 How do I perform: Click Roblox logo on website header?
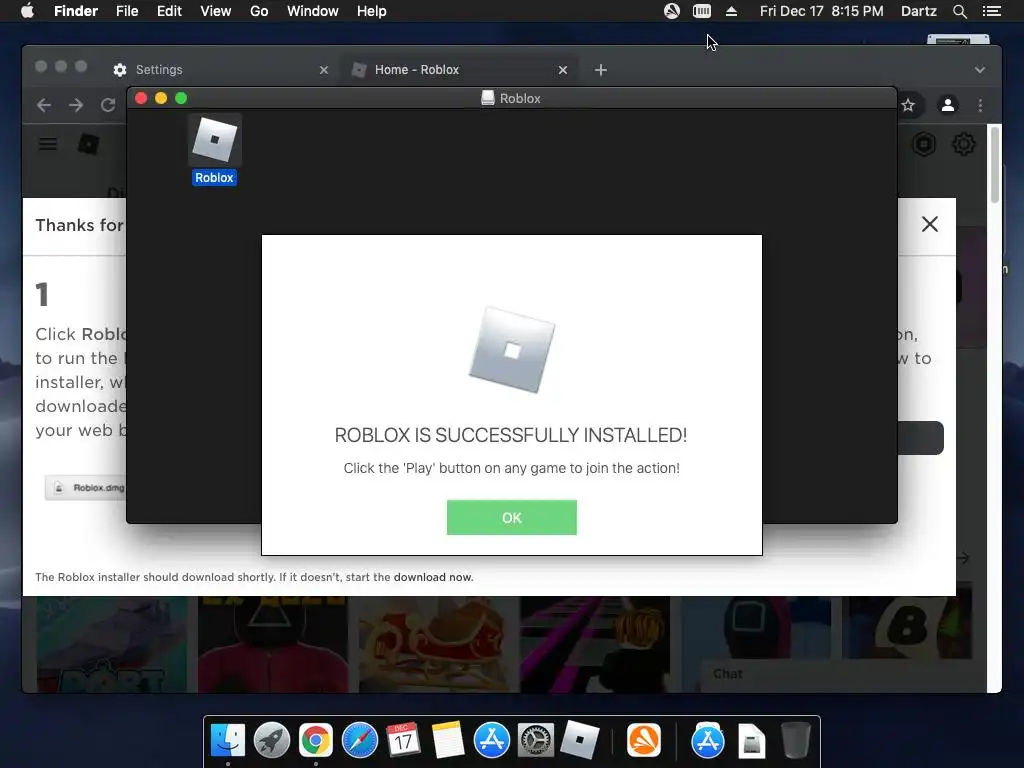pos(88,144)
